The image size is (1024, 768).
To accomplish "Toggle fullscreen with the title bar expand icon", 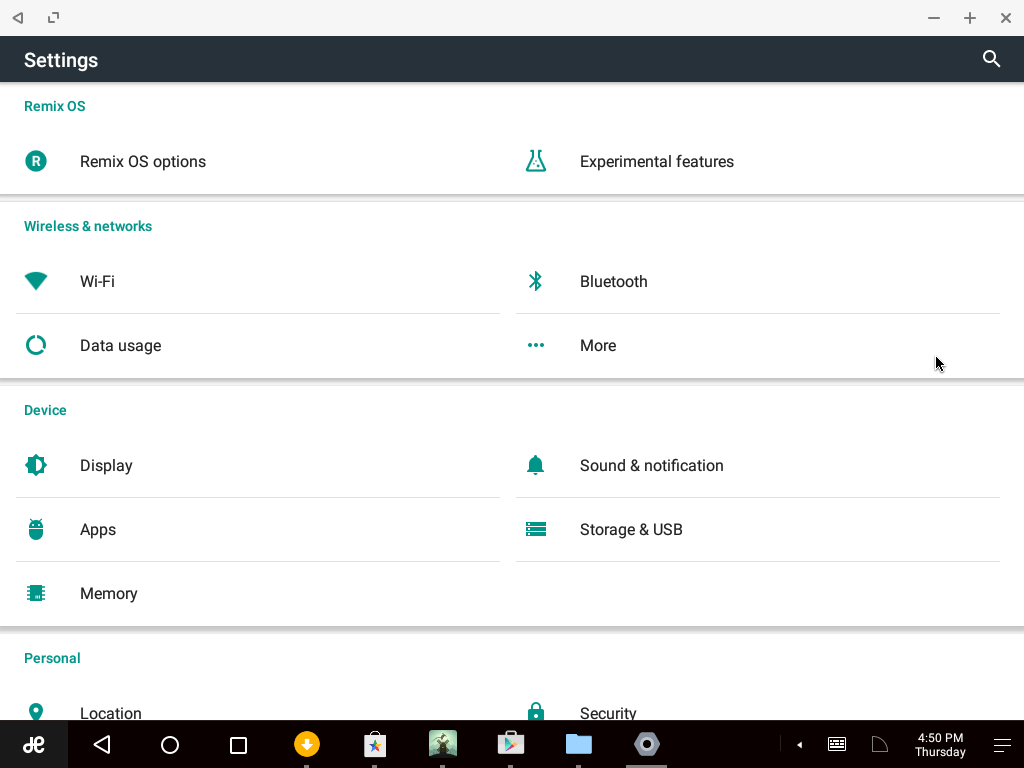I will (x=54, y=18).
